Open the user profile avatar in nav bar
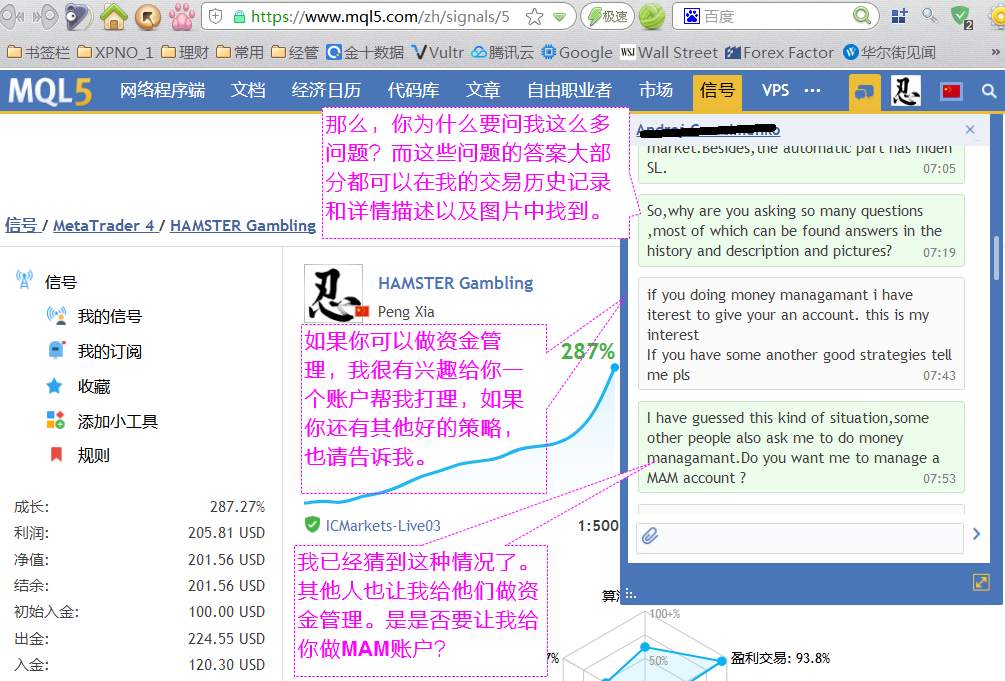This screenshot has width=1005, height=681. coord(906,90)
